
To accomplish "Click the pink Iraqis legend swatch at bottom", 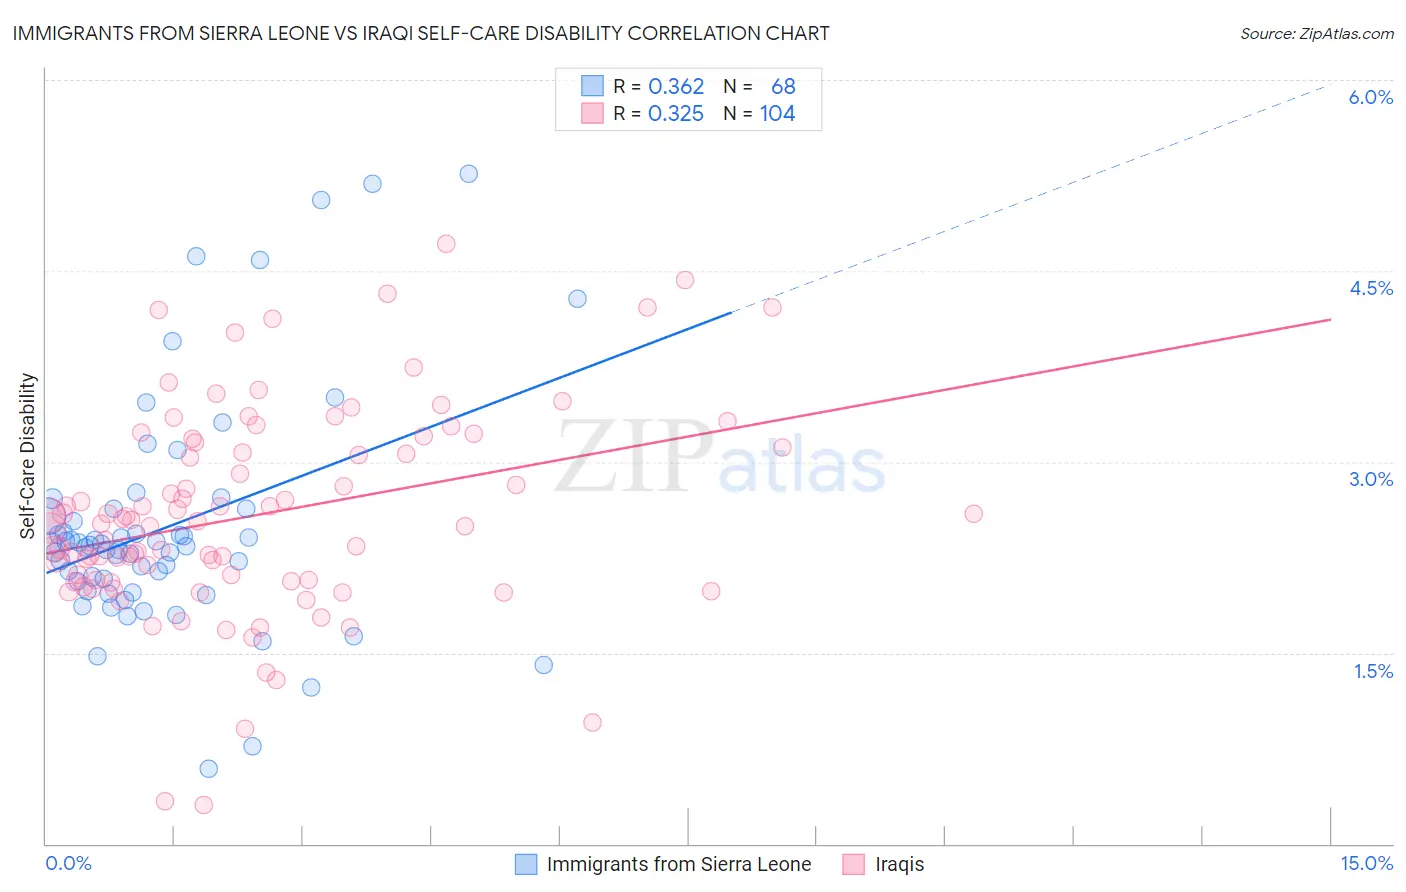I will pos(853,864).
